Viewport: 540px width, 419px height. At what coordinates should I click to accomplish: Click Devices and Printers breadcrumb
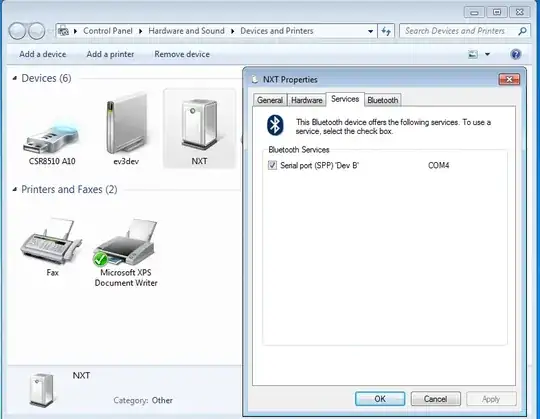(x=277, y=31)
